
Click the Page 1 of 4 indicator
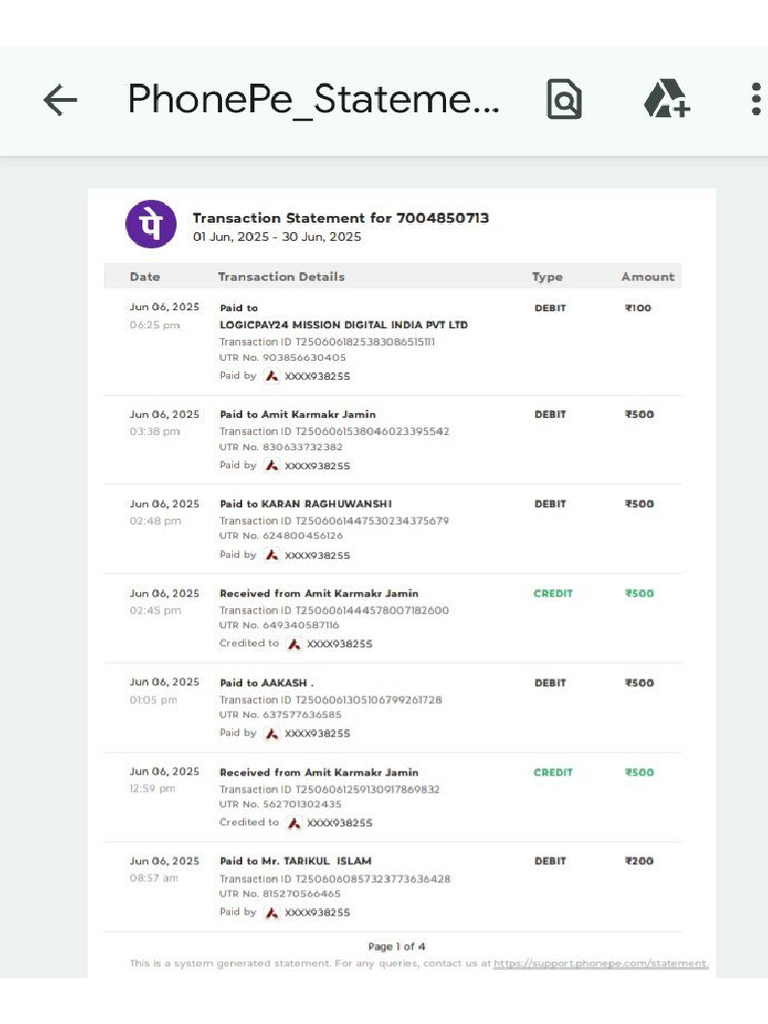point(396,946)
